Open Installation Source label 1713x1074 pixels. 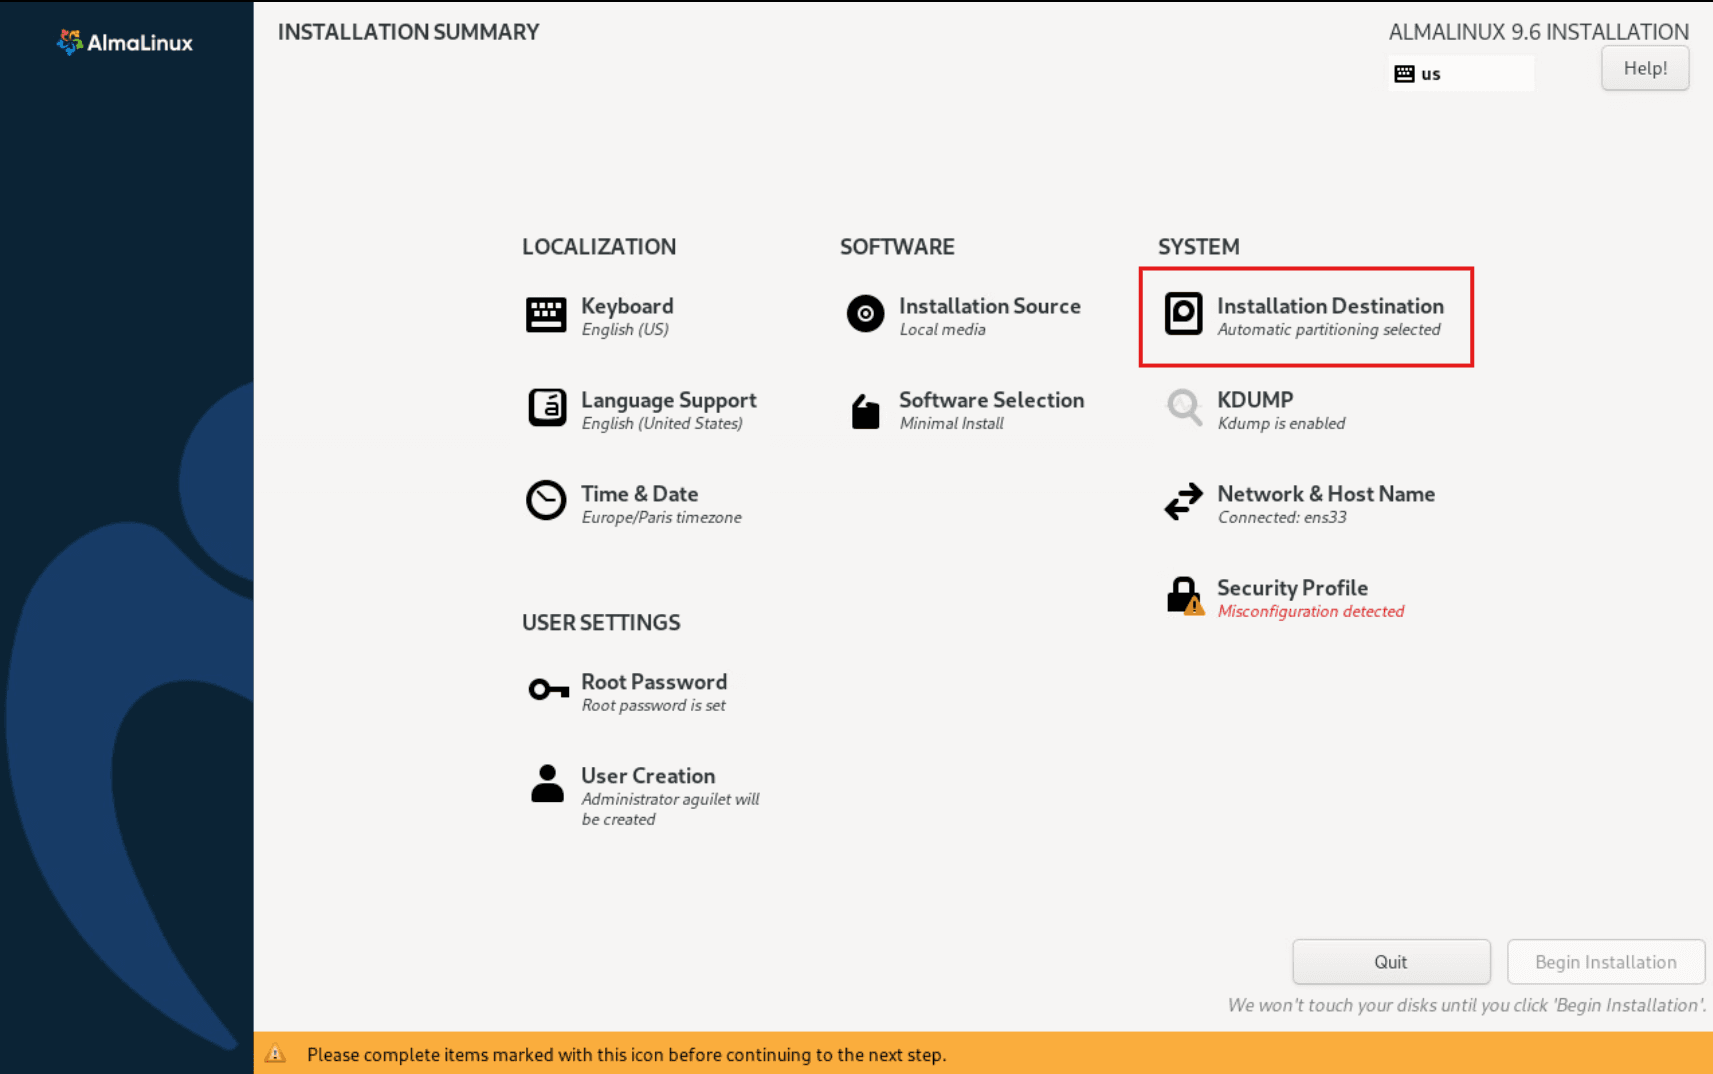click(989, 306)
